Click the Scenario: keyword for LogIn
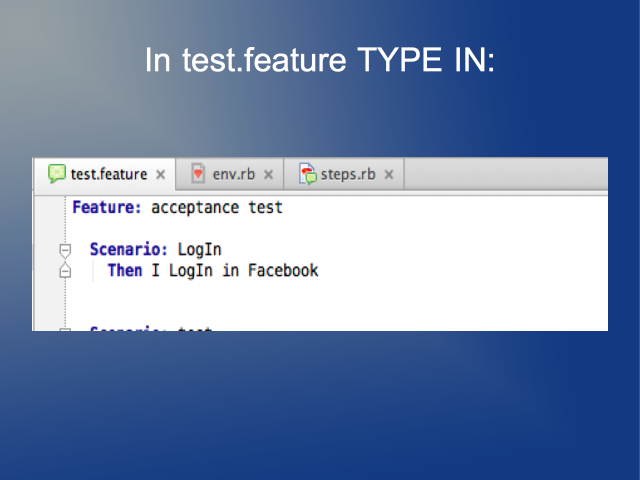Viewport: 640px width, 480px height. coord(129,249)
